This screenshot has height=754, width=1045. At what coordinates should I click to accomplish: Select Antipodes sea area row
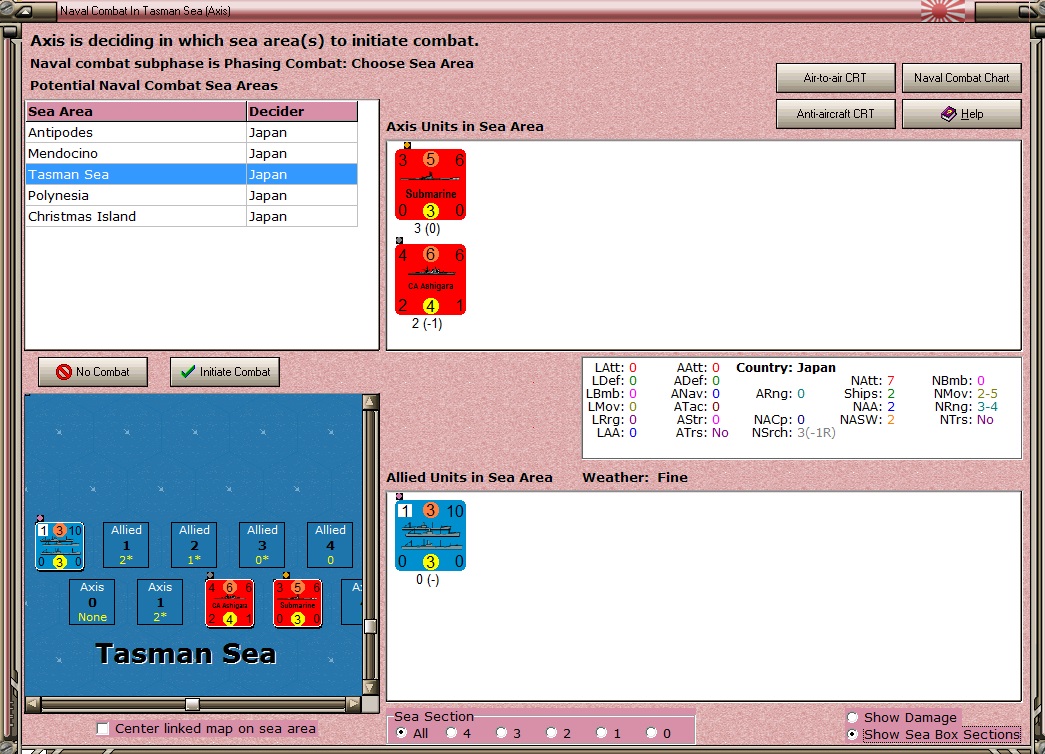(191, 133)
